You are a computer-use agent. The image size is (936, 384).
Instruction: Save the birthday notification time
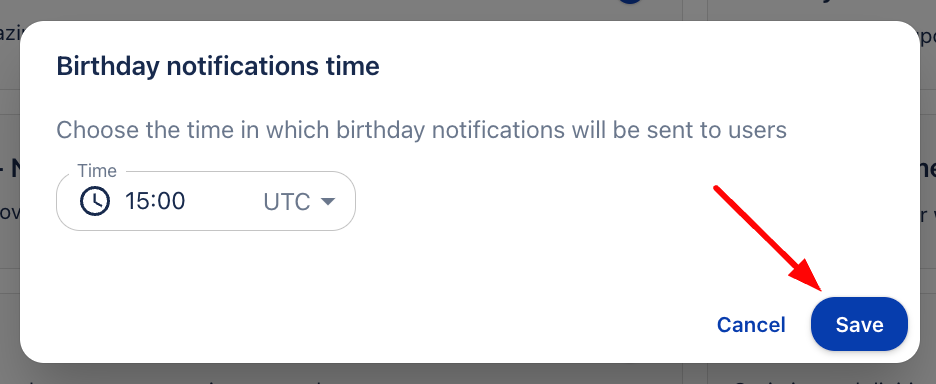pos(859,324)
